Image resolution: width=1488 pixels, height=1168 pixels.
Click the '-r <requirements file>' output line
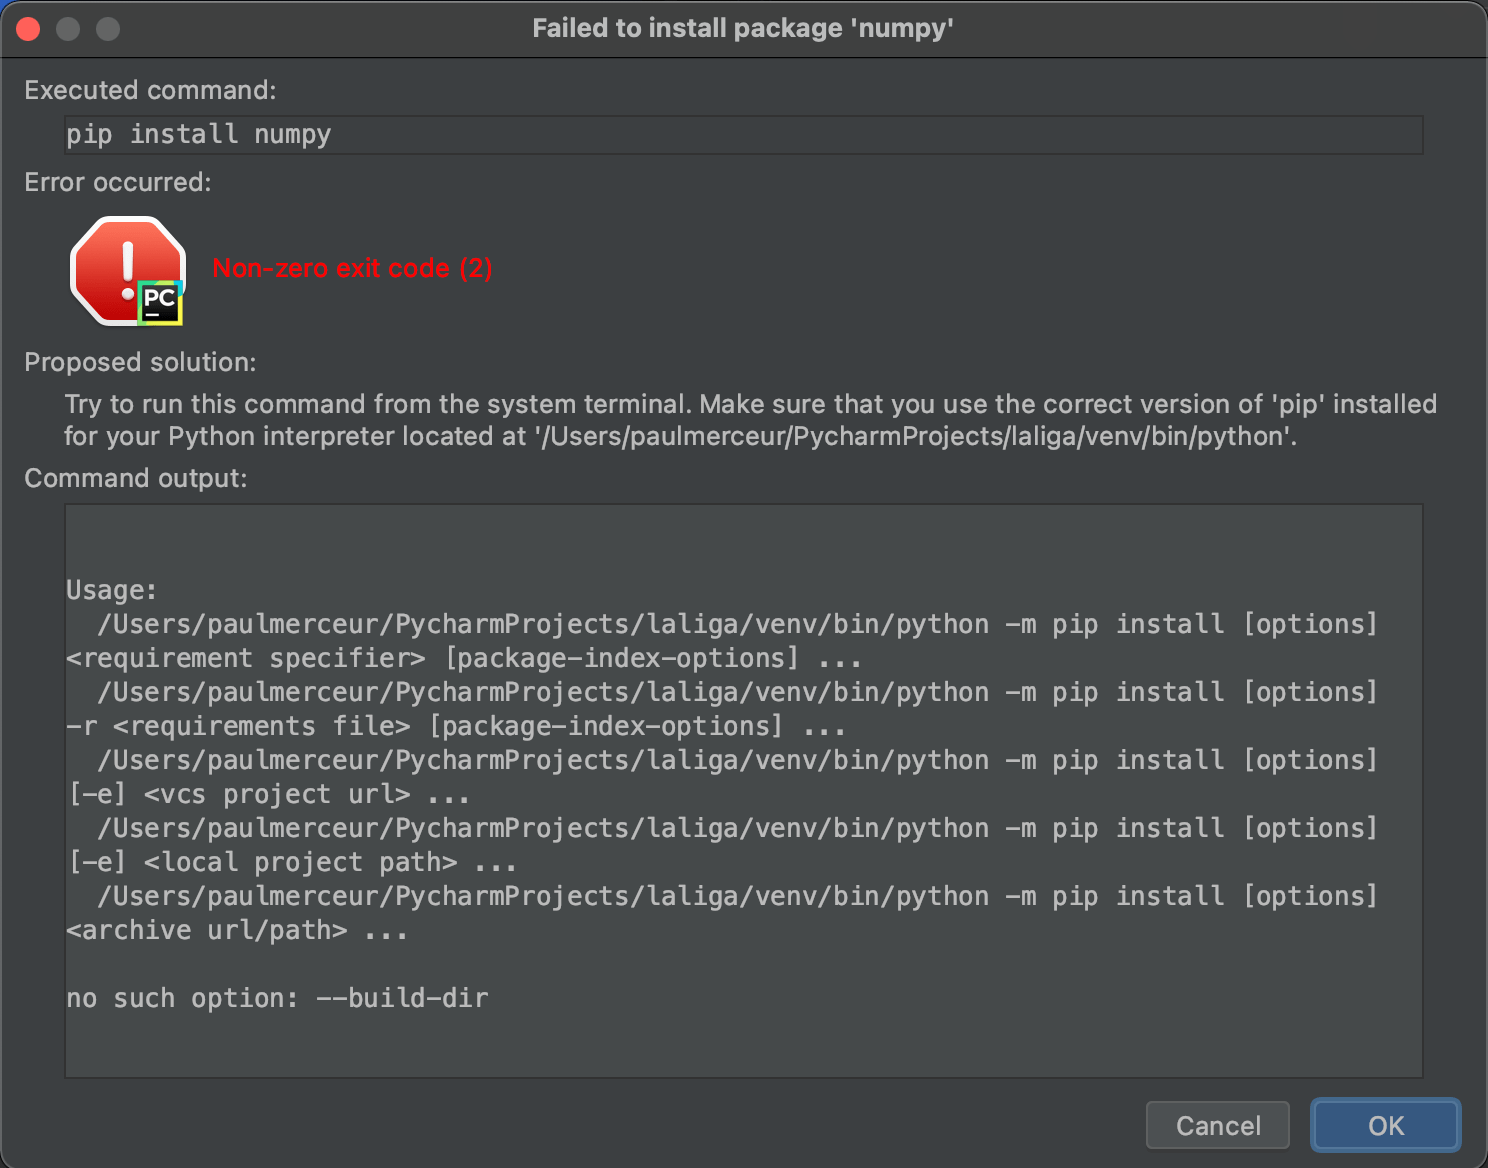(x=455, y=726)
